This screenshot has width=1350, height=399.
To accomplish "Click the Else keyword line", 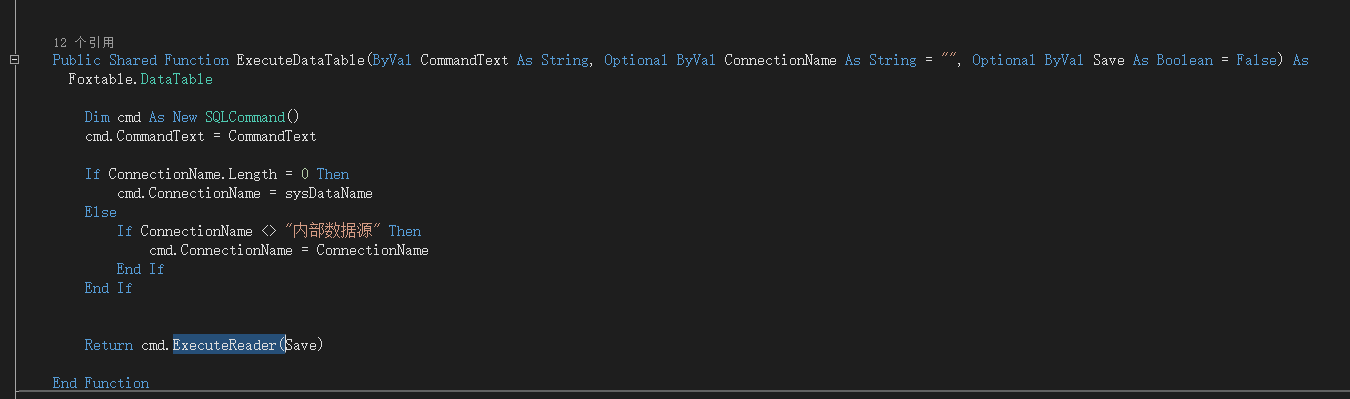I will pyautogui.click(x=101, y=212).
